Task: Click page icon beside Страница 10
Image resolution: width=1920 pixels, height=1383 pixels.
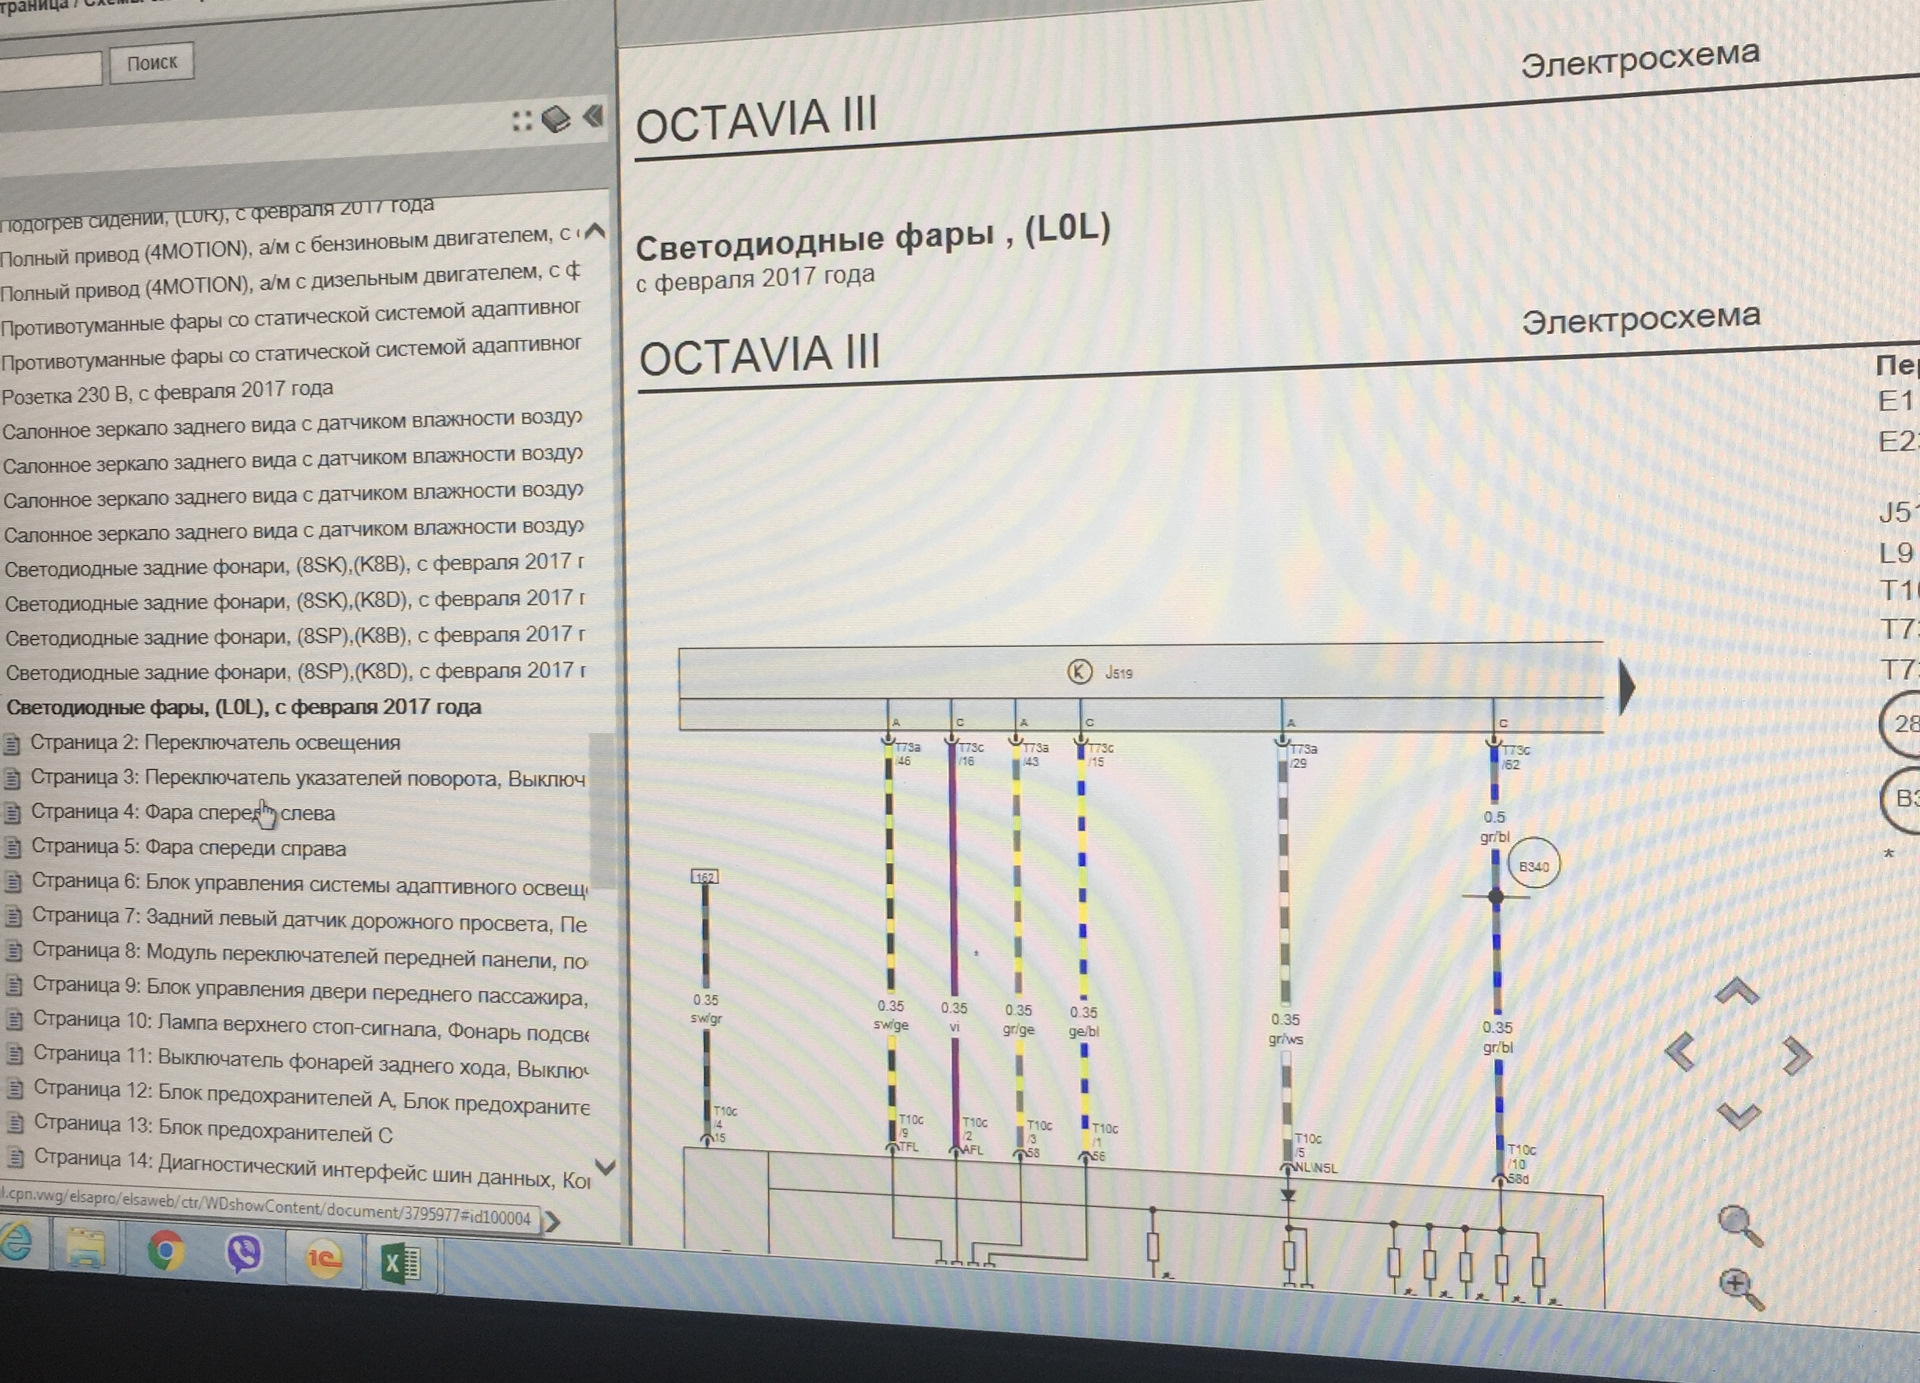Action: click(15, 1020)
